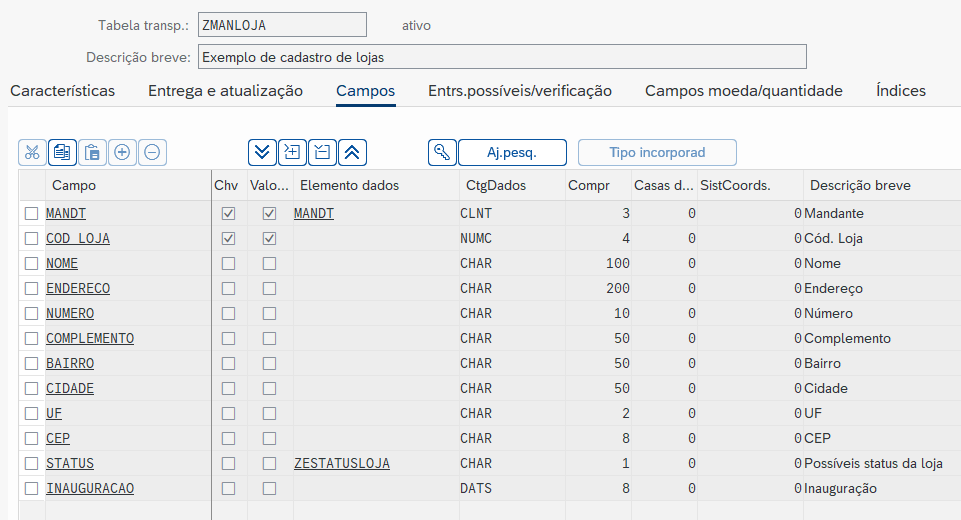Viewport: 961px width, 520px height.
Task: Click the expand all double-down arrow icon
Action: tap(262, 152)
